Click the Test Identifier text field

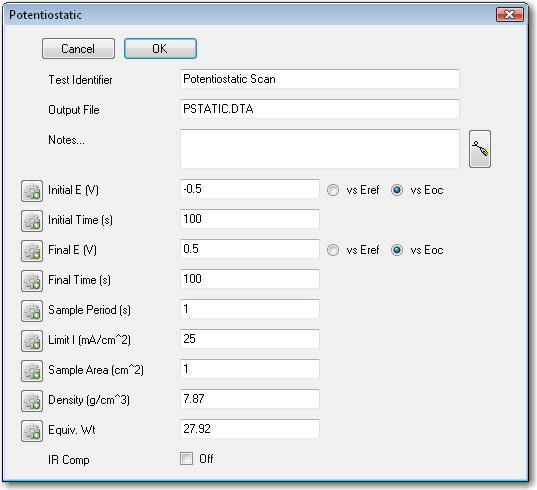(x=320, y=79)
